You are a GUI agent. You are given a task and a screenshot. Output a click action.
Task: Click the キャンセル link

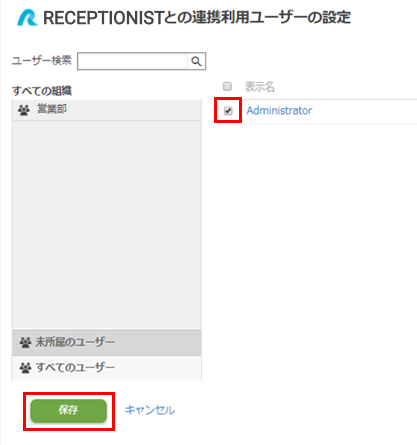(x=150, y=410)
